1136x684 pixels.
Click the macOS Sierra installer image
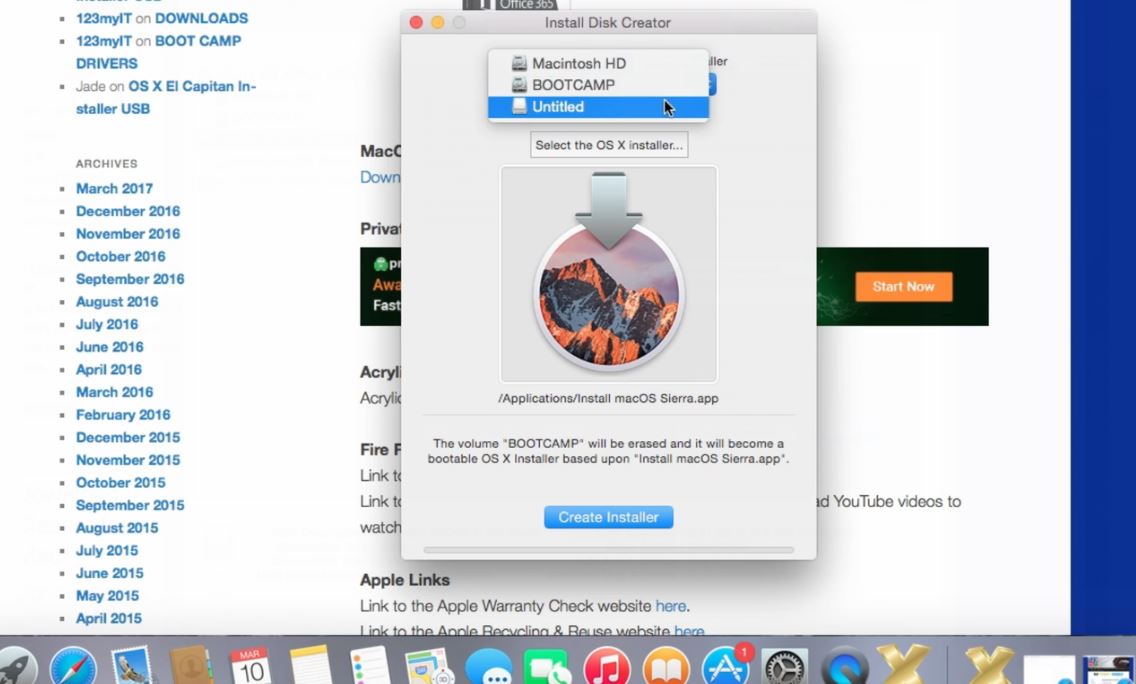(609, 274)
